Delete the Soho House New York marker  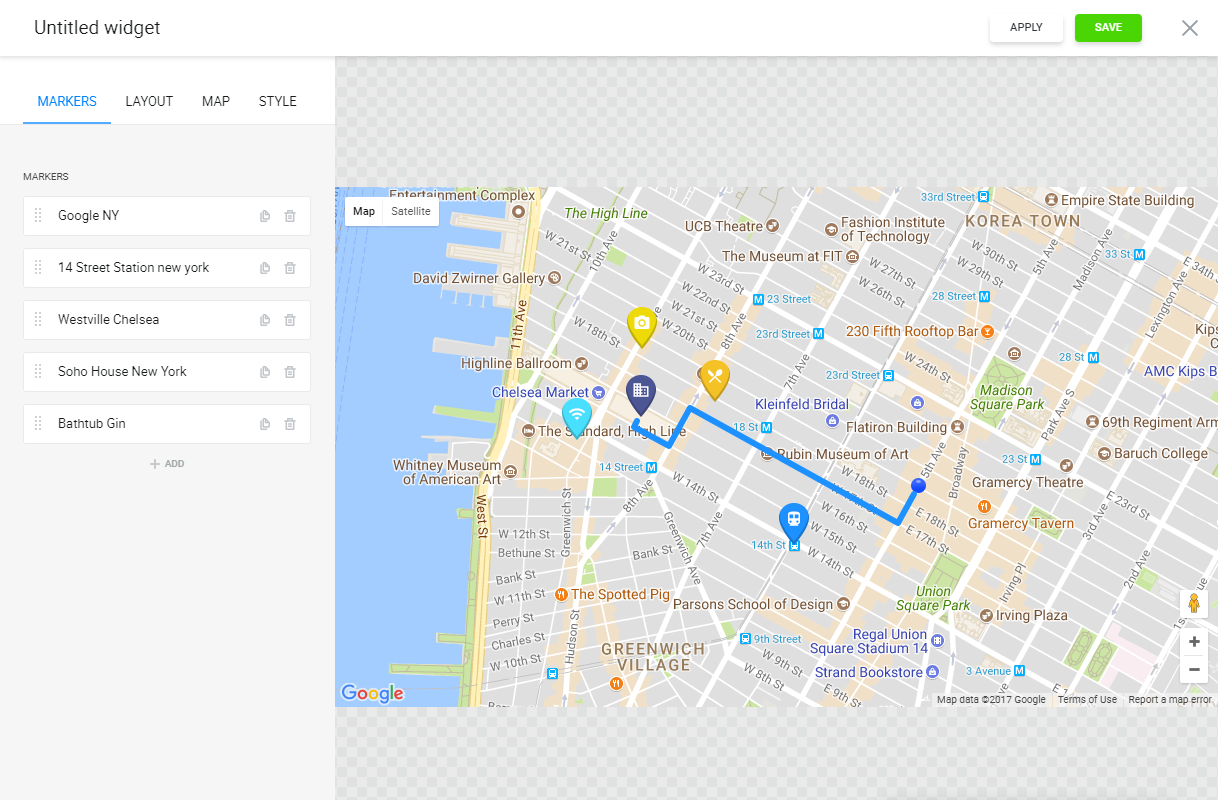click(290, 372)
